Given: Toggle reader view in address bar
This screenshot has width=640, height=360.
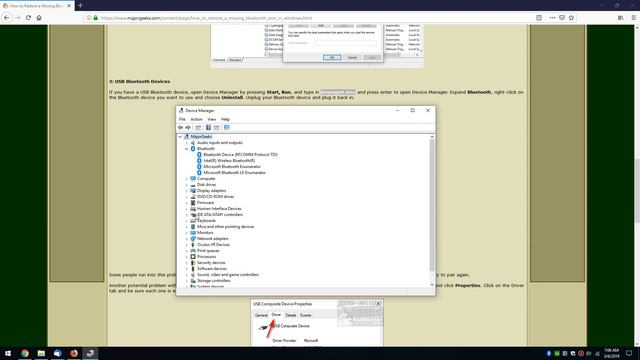Looking at the screenshot, I should pos(539,18).
